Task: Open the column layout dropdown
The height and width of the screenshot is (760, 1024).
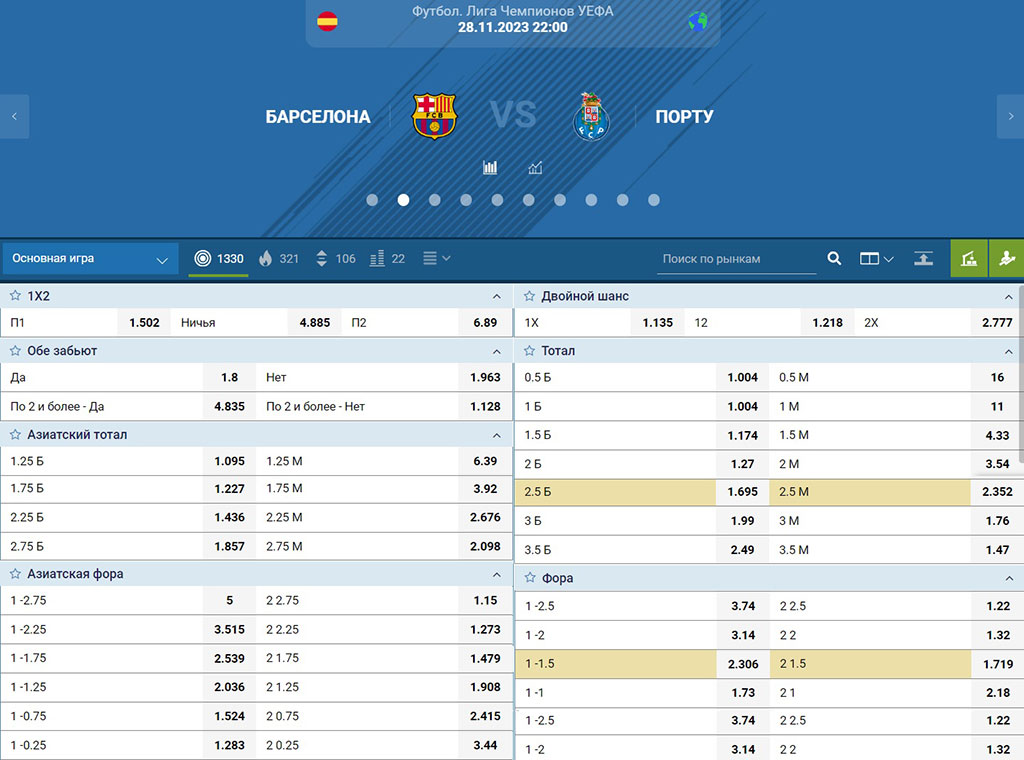Action: (876, 259)
